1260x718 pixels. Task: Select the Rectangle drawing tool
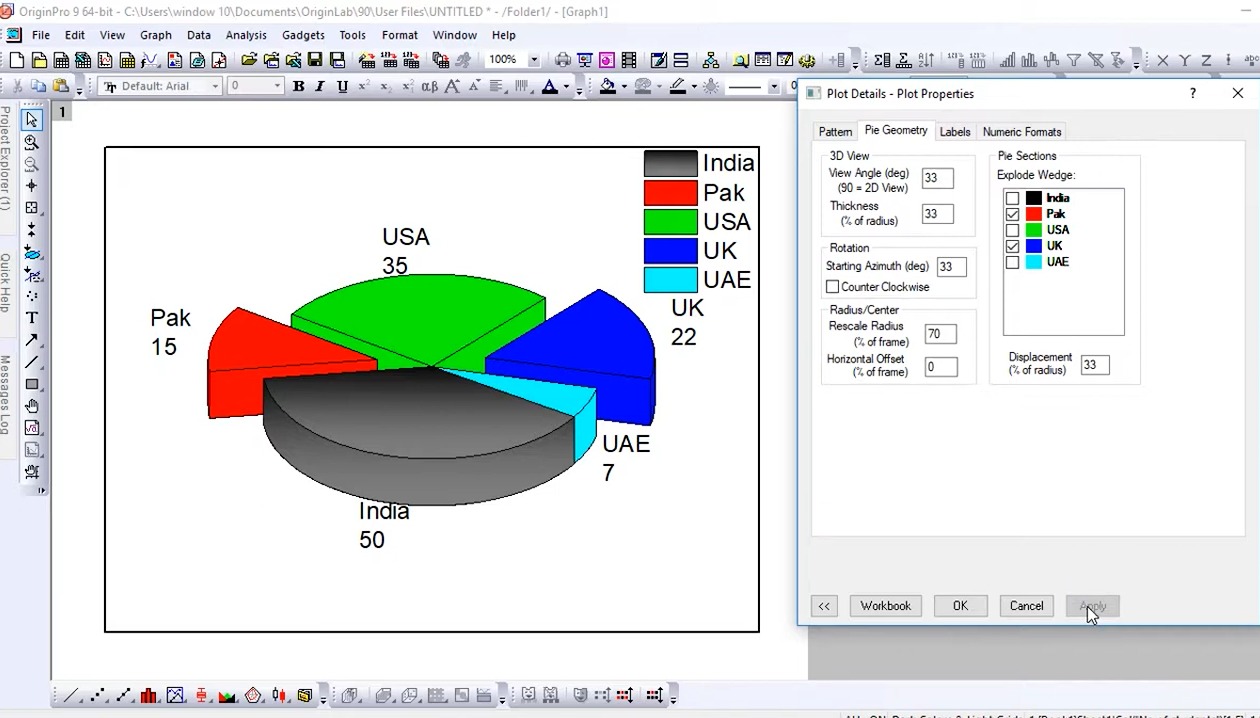click(x=32, y=384)
